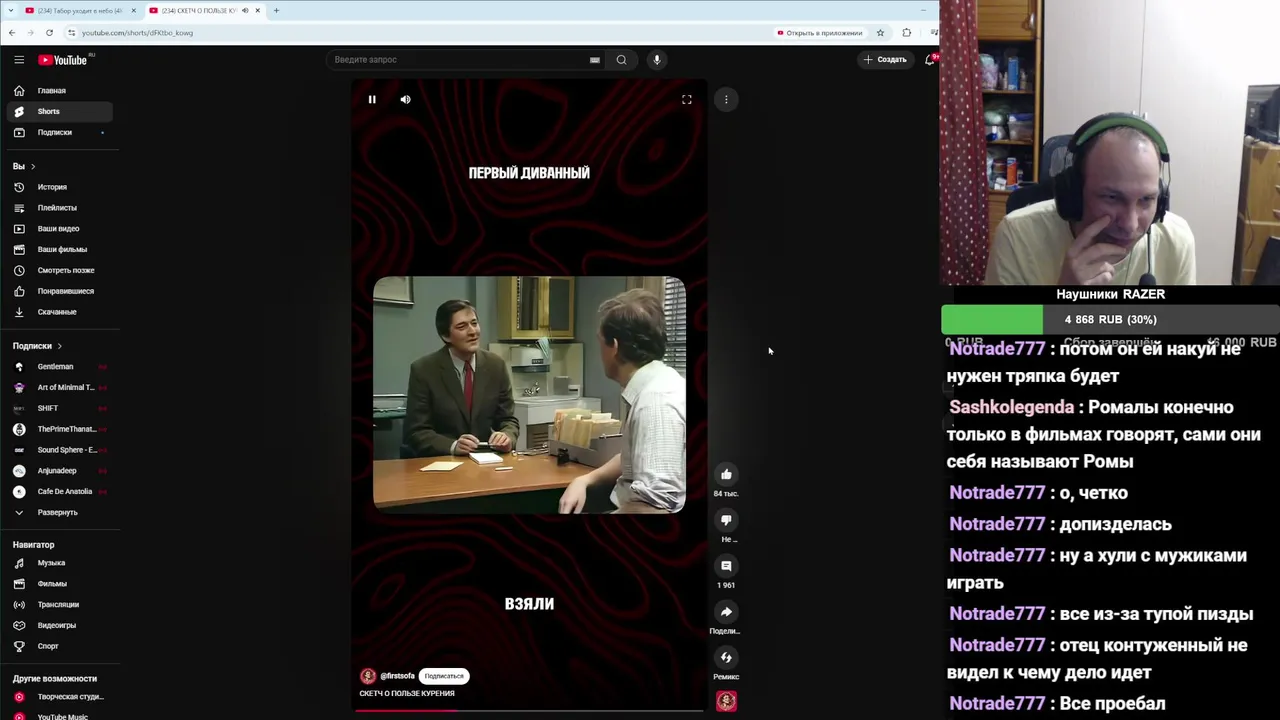Image resolution: width=1280 pixels, height=720 pixels.
Task: Open Спорт in Навигатор
Action: tap(60, 646)
